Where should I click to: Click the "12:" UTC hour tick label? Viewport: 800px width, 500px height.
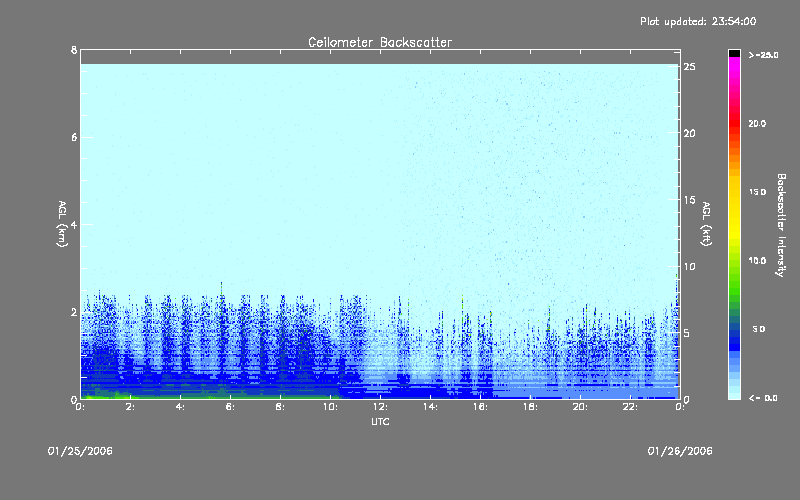point(380,407)
